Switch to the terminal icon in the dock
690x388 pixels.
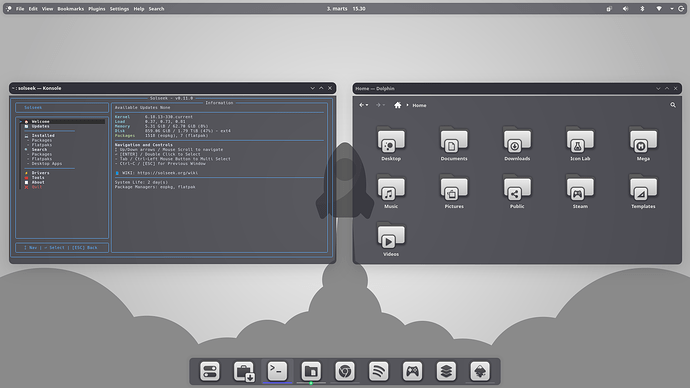tap(277, 371)
